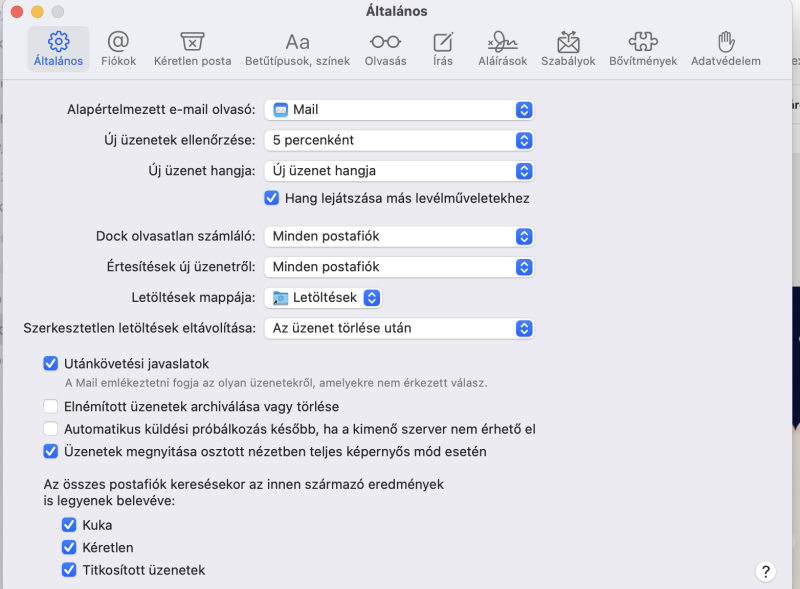800x589 pixels.
Task: Select the Általános tab
Action: click(59, 48)
